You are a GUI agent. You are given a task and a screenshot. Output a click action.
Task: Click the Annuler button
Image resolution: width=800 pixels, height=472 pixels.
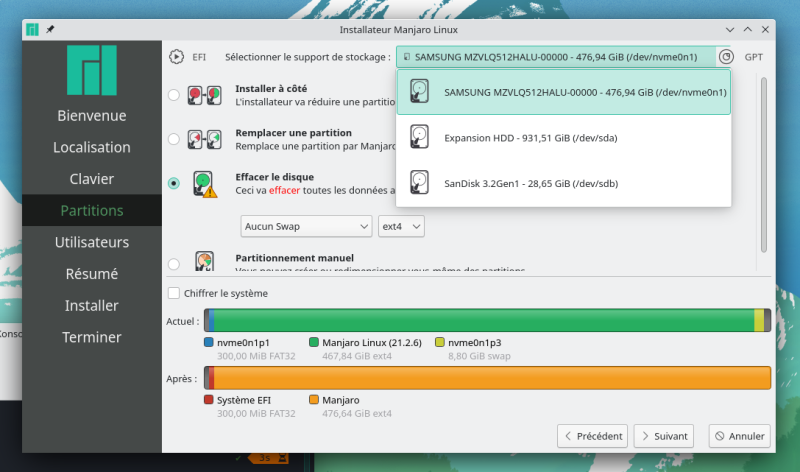click(x=739, y=436)
